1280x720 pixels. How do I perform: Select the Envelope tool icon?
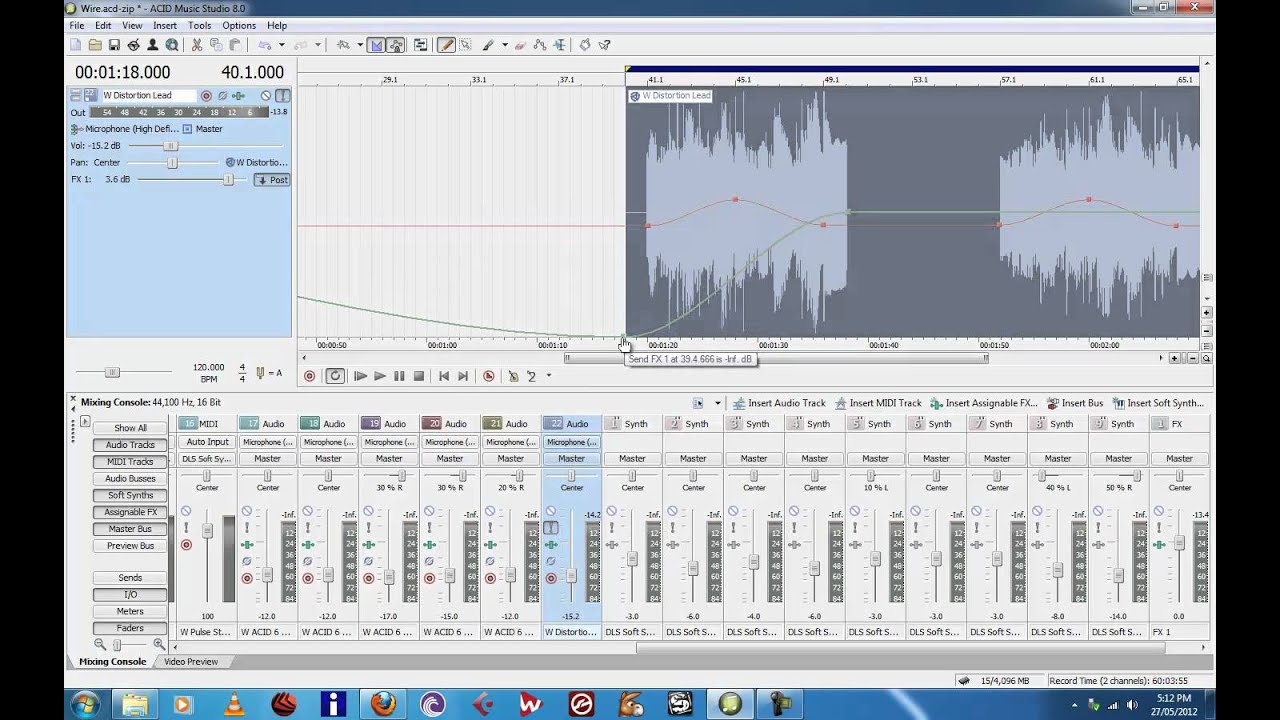[x=541, y=45]
